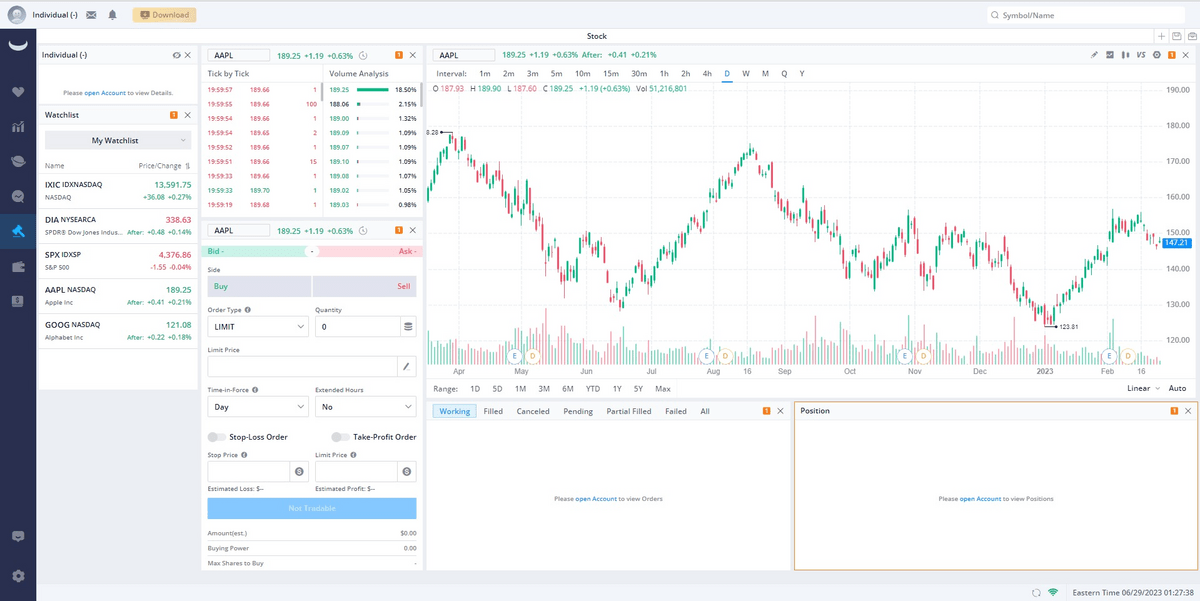Enable the Stop-Loss Order switch
Viewport: 1200px width, 601px height.
[x=216, y=437]
